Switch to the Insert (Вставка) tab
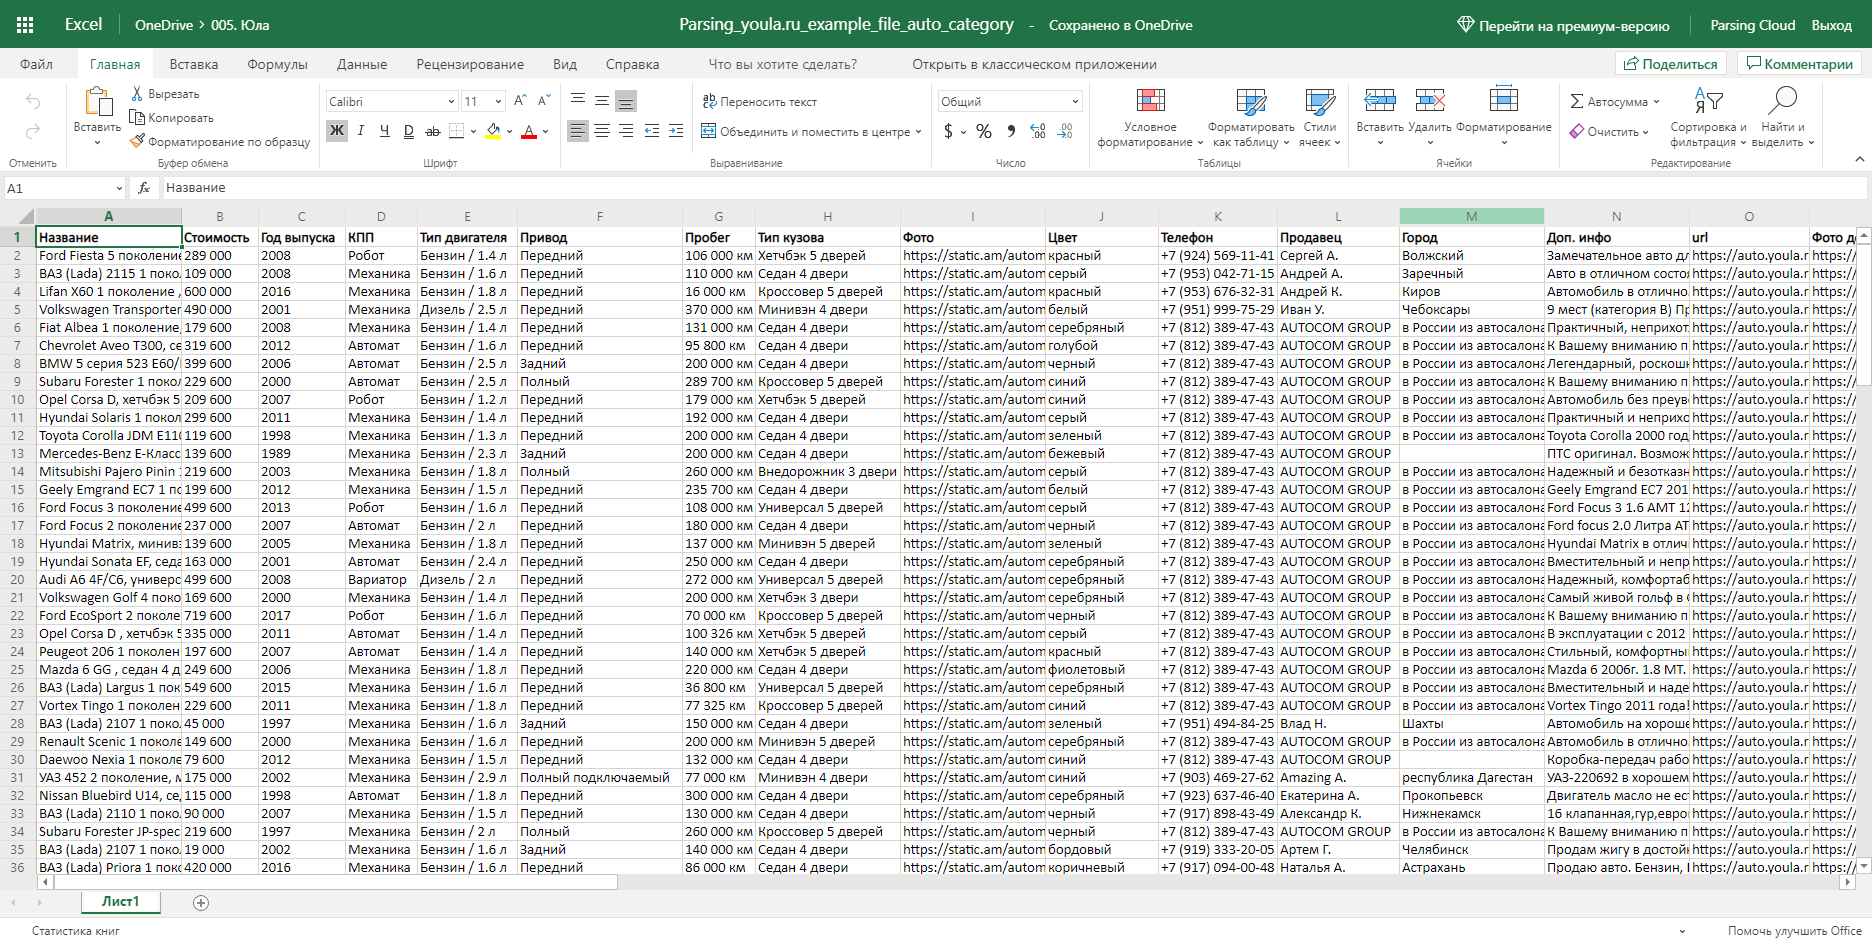This screenshot has width=1872, height=940. point(194,64)
